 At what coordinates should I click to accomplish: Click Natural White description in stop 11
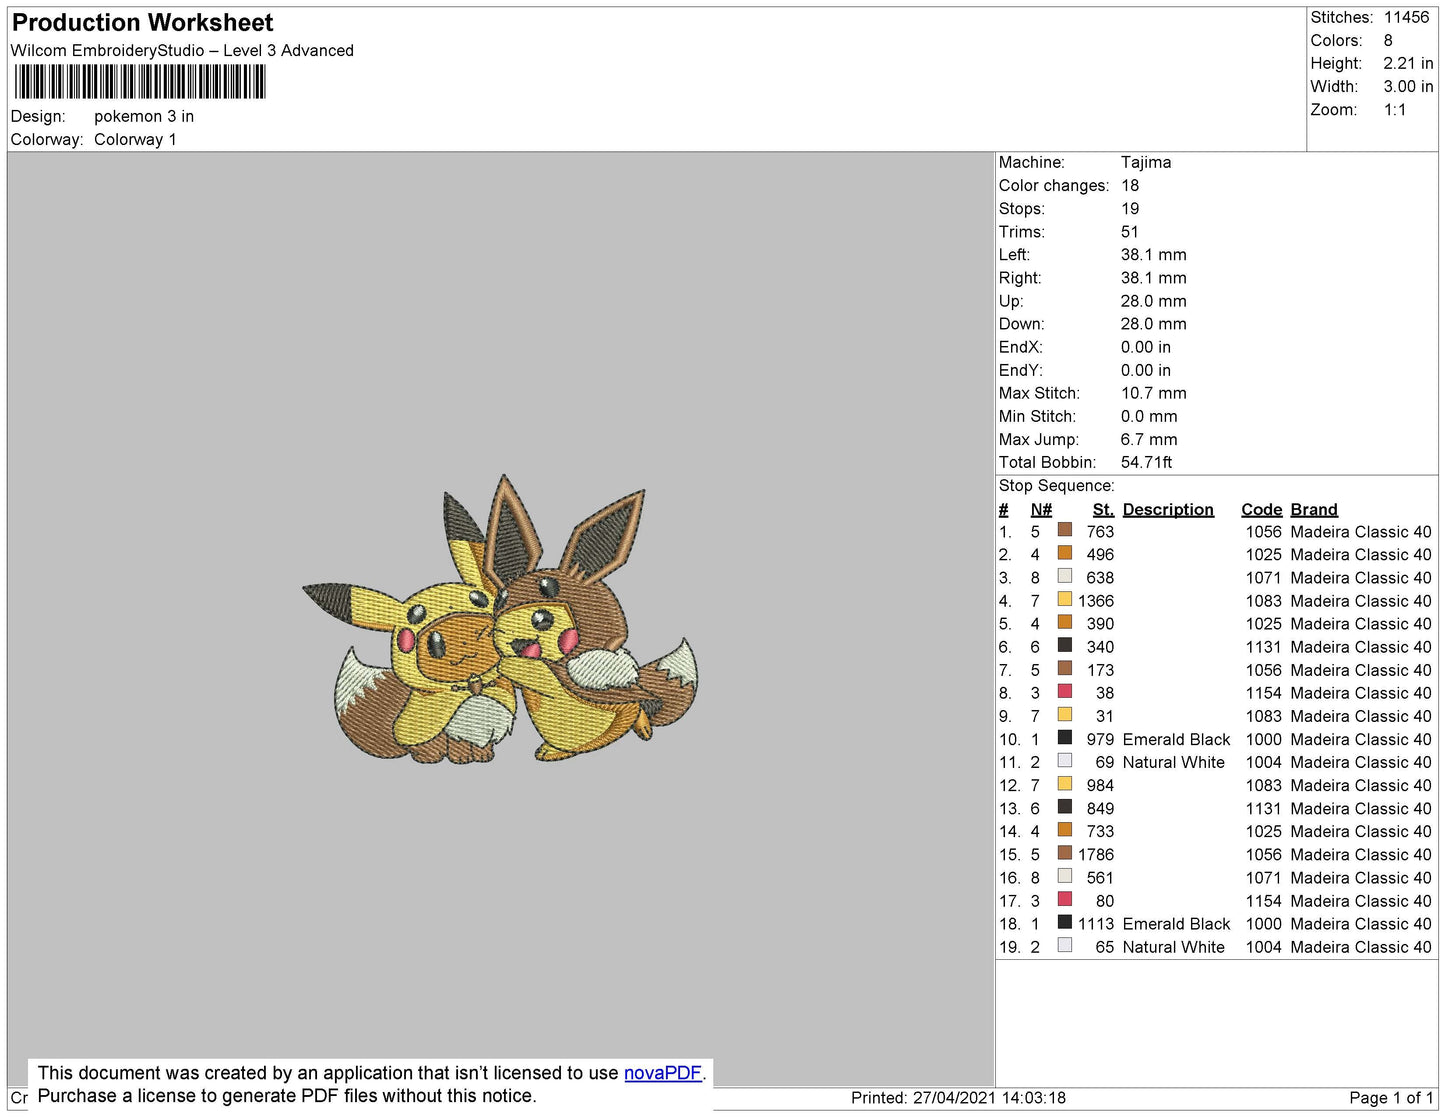point(1173,763)
